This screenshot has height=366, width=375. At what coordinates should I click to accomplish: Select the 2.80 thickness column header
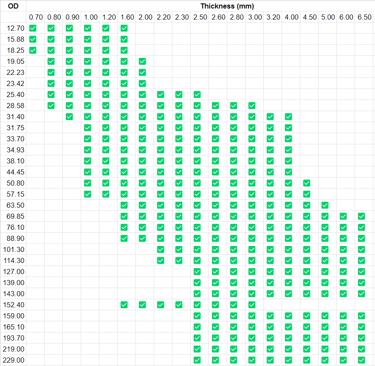point(236,17)
